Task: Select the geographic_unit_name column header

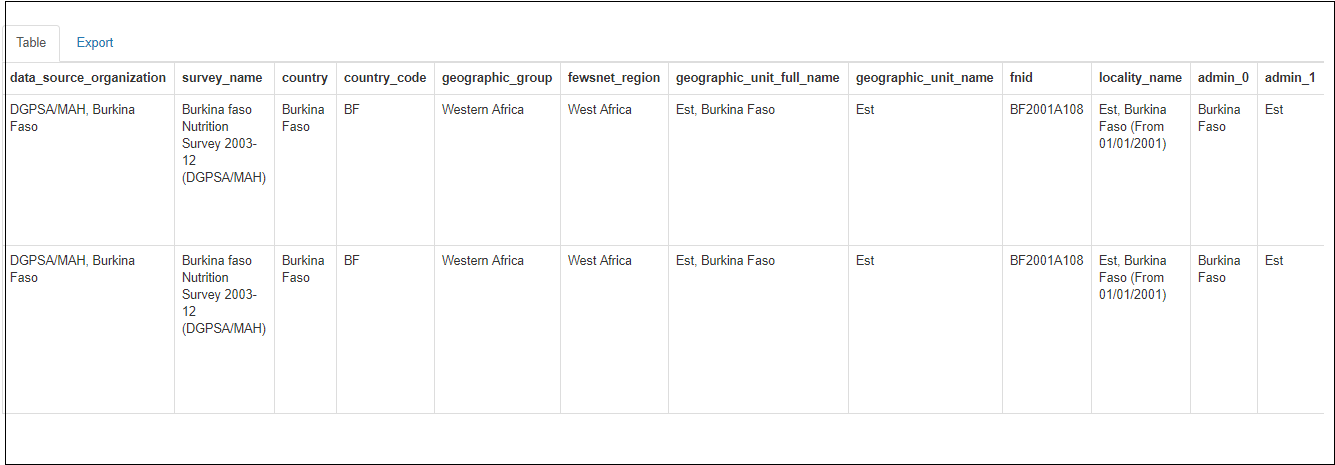Action: (x=925, y=78)
